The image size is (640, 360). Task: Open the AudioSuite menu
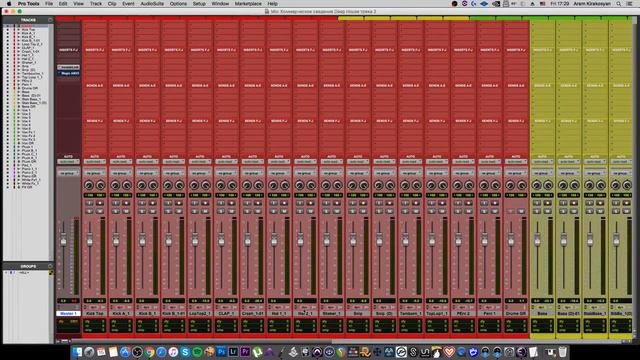[152, 4]
